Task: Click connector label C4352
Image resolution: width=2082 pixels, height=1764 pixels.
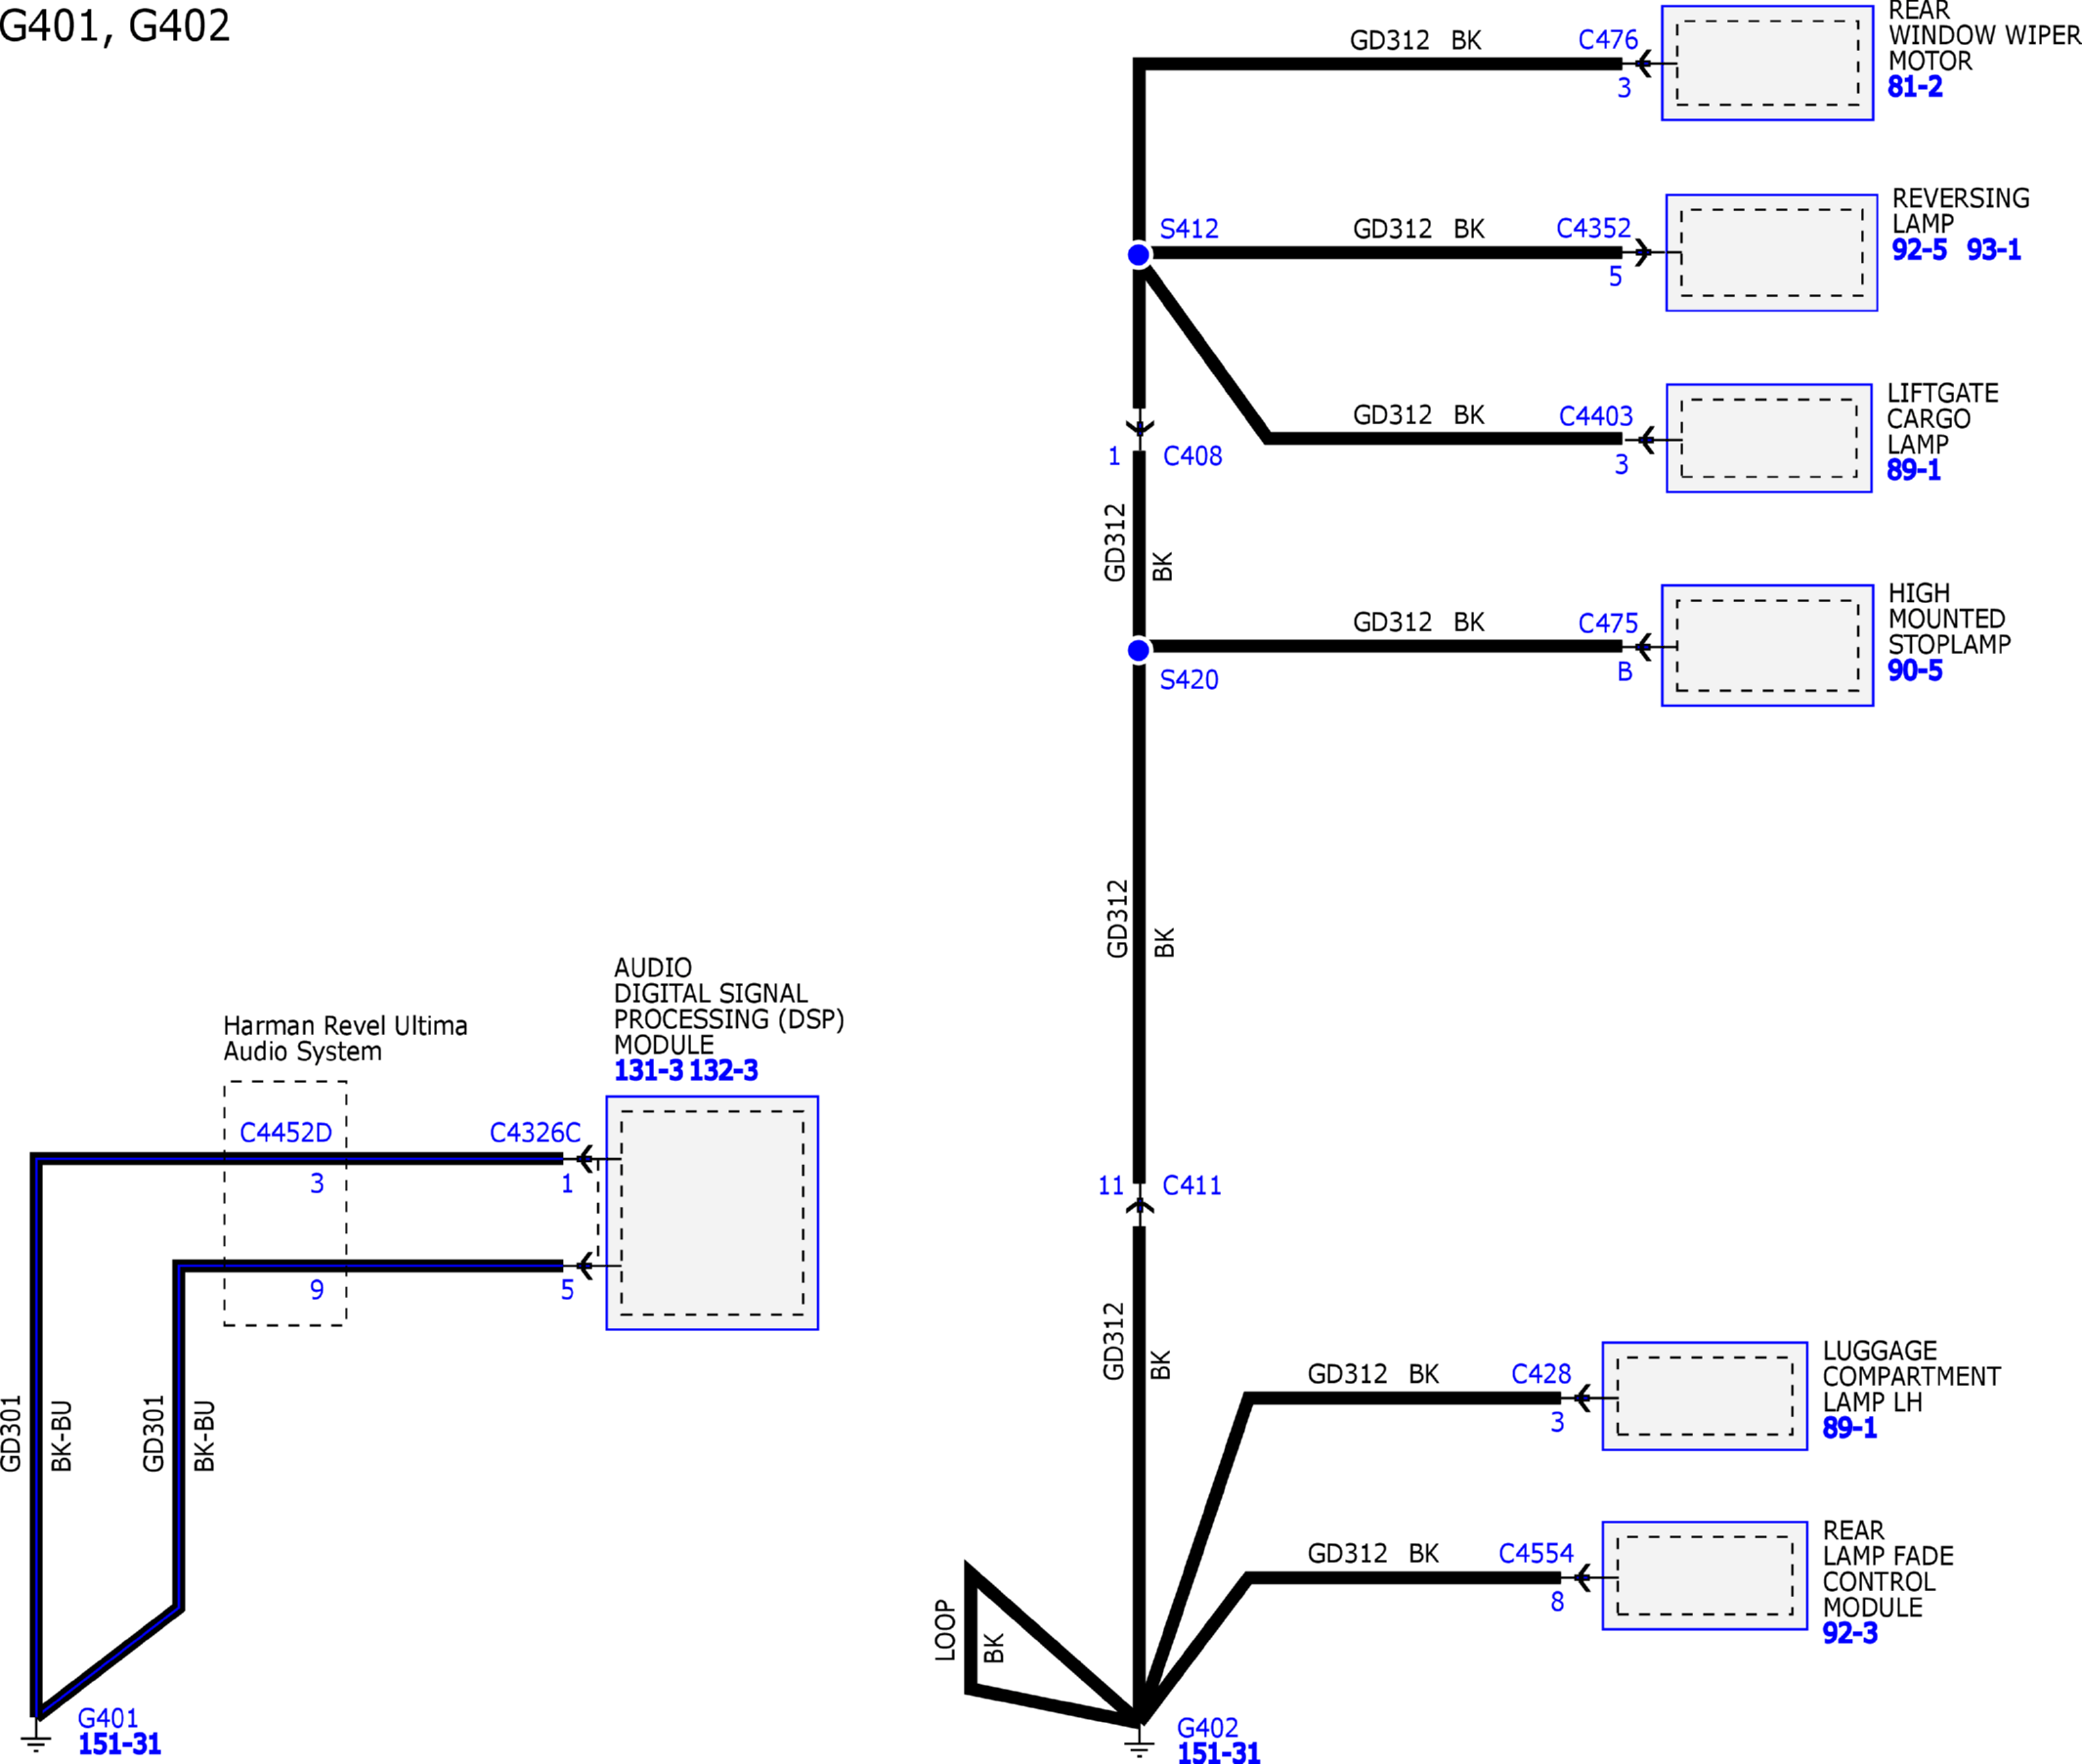Action: [x=1593, y=228]
